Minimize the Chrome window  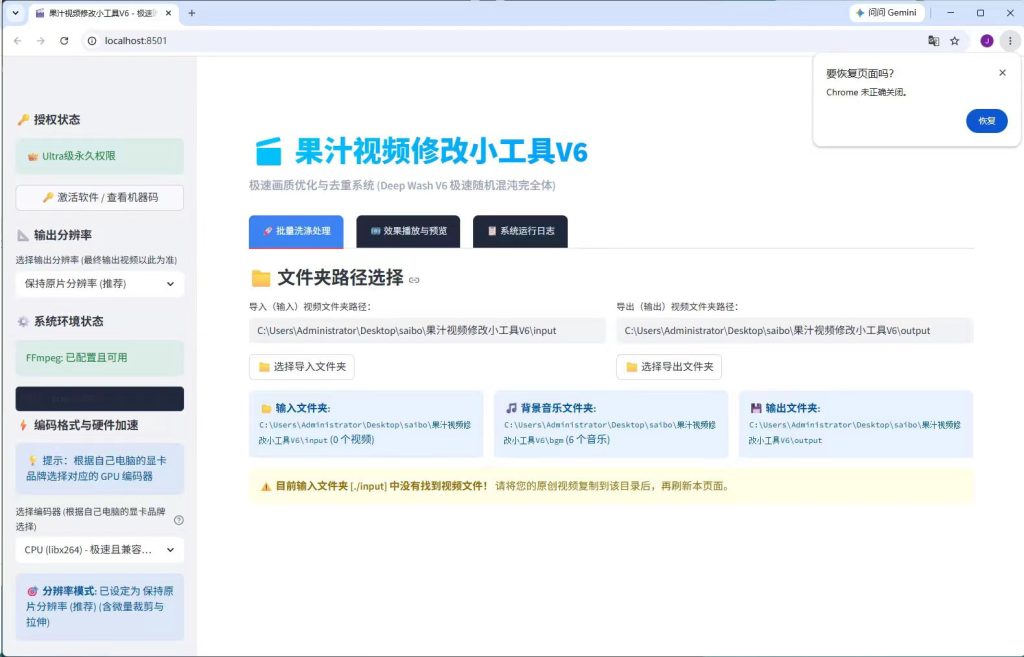coord(950,12)
